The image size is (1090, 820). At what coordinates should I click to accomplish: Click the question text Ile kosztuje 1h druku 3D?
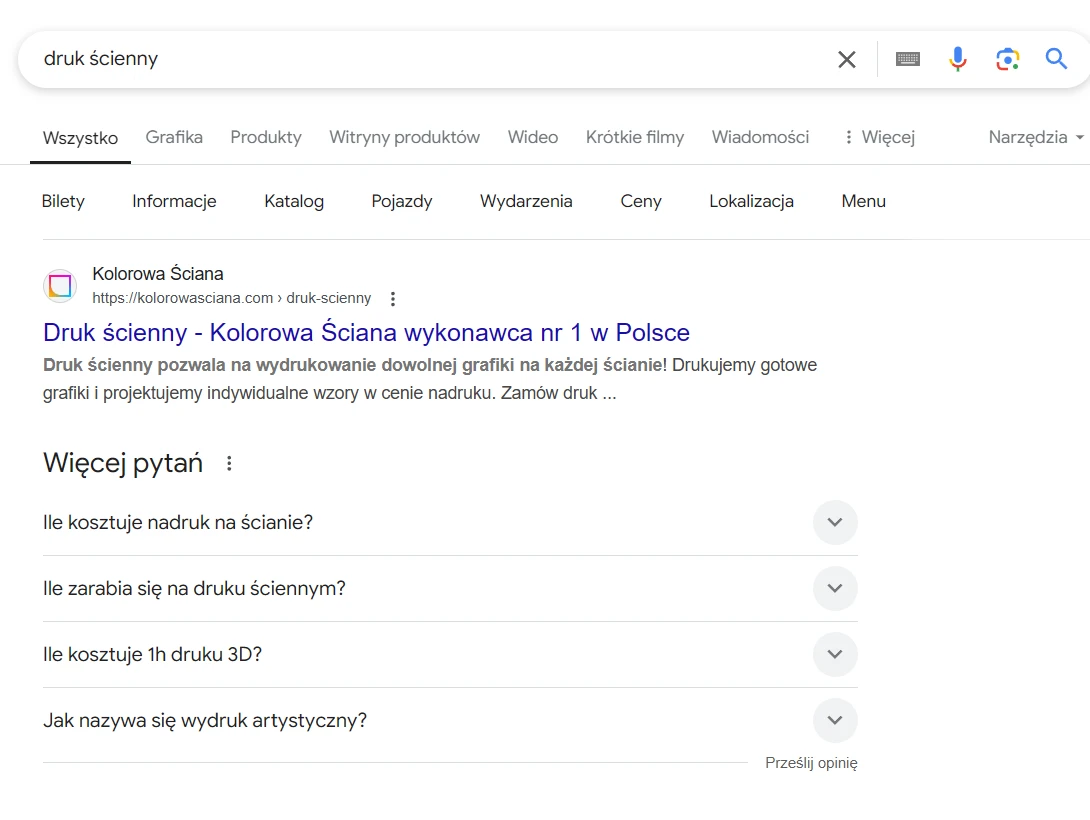coord(152,655)
